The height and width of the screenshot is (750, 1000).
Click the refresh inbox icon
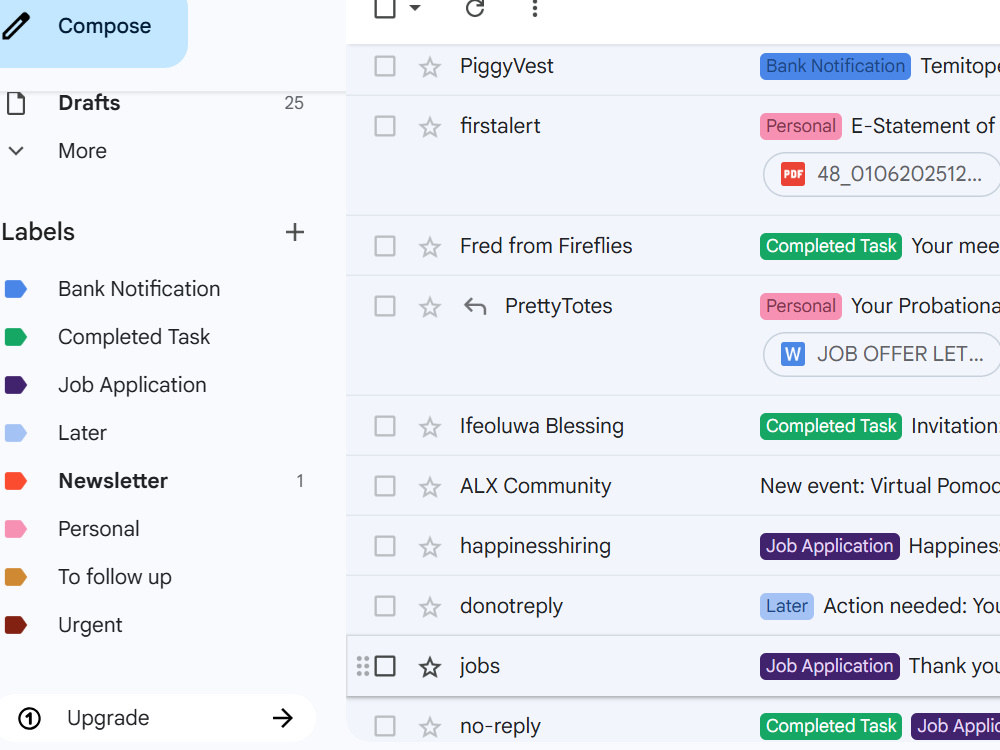pos(475,8)
